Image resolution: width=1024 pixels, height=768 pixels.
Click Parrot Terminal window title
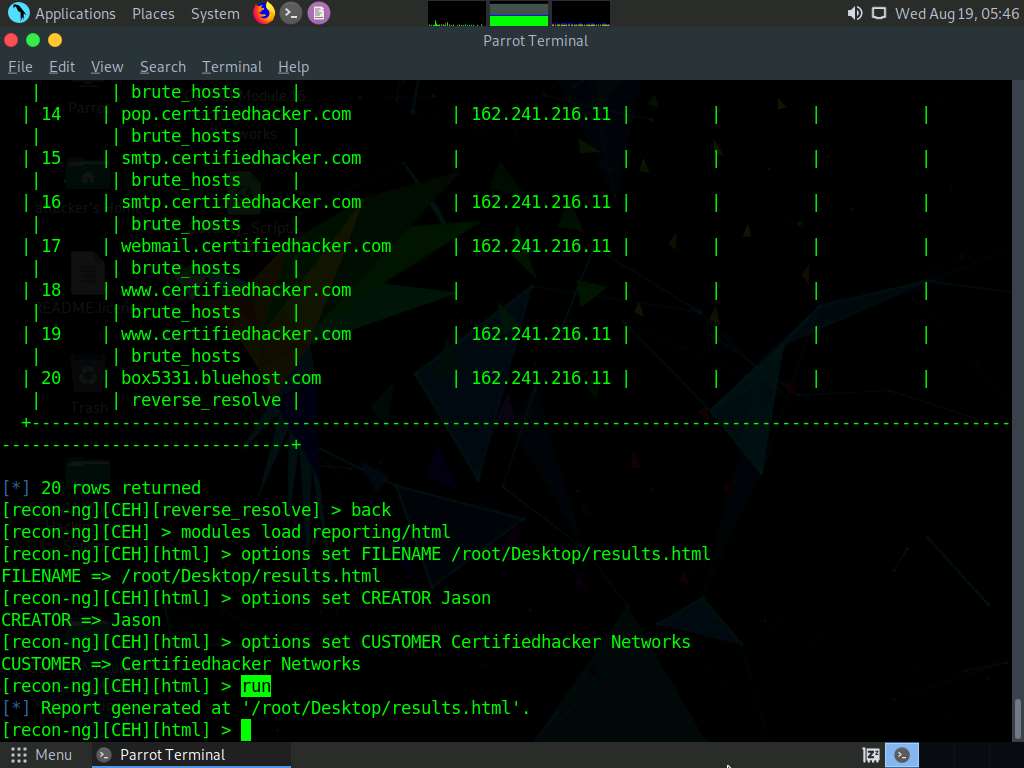click(536, 40)
